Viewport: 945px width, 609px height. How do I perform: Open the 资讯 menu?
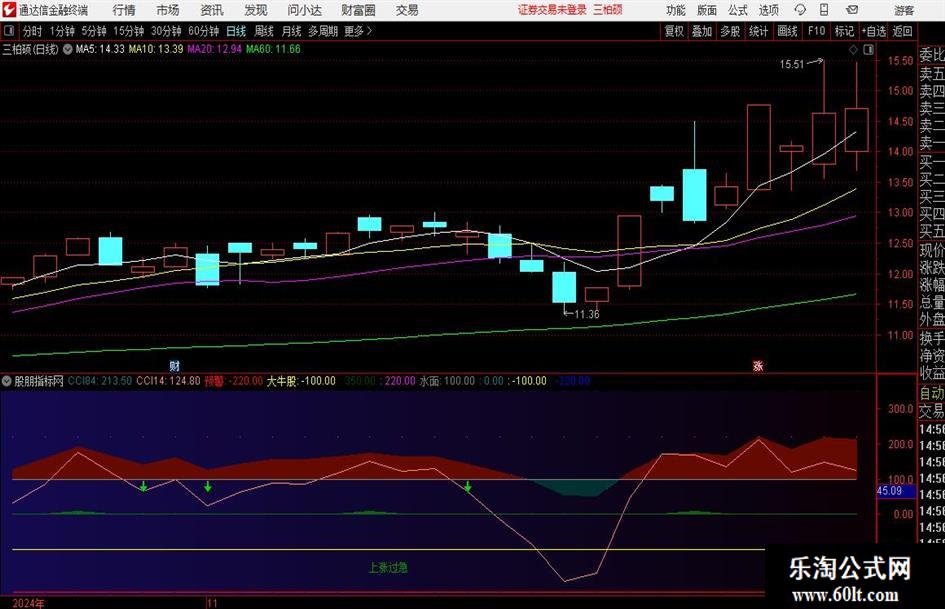(x=212, y=10)
